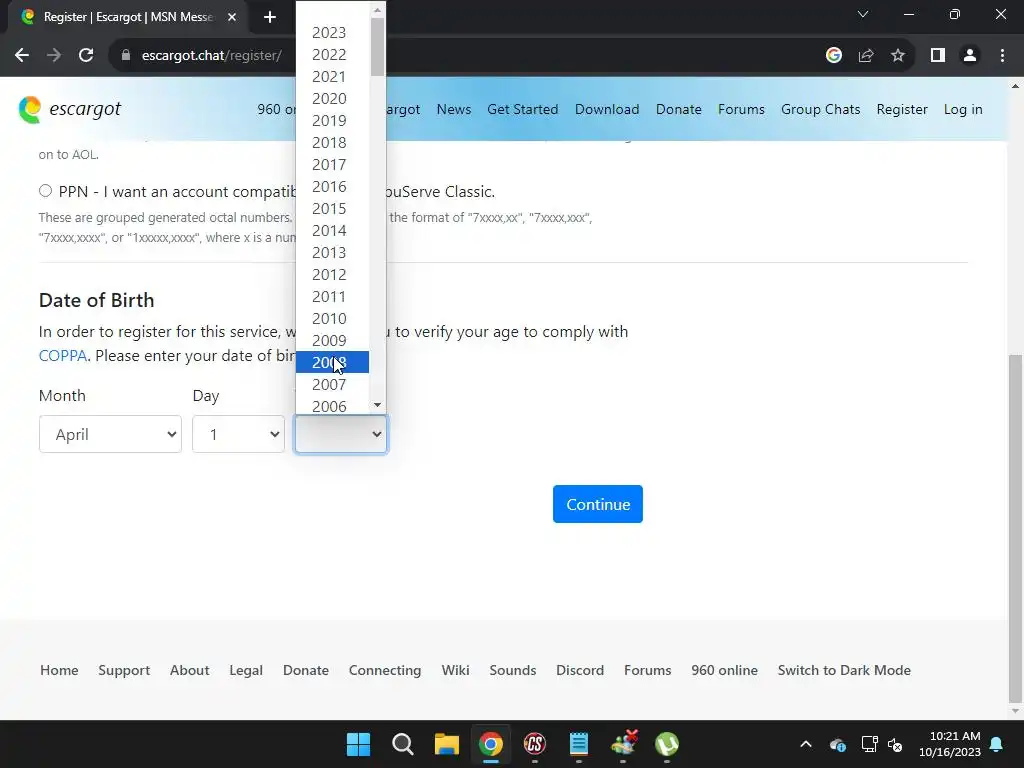Open the Download nav item
Image resolution: width=1024 pixels, height=768 pixels.
coord(607,109)
